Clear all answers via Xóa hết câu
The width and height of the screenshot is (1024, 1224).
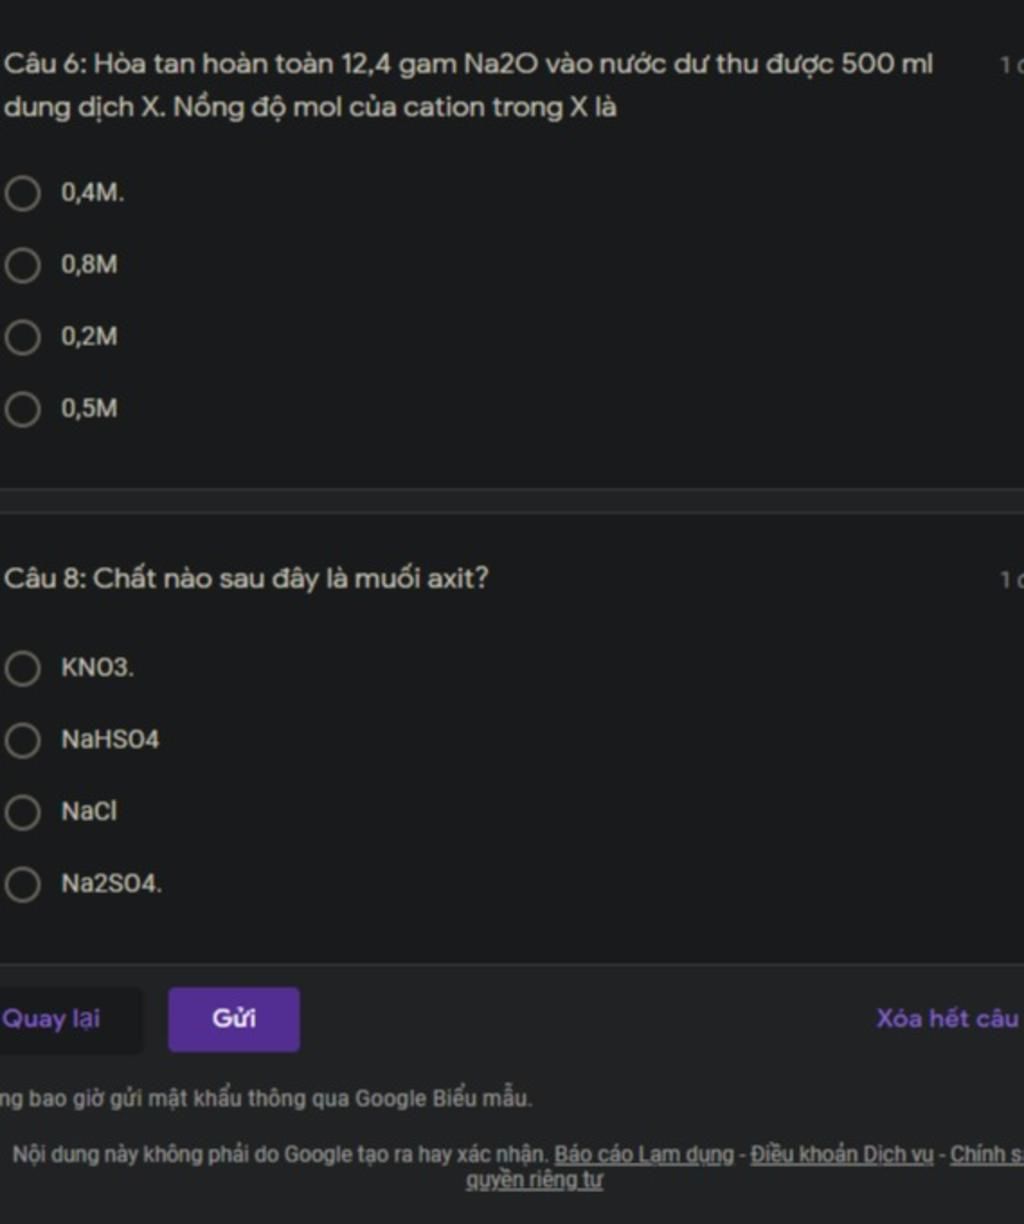[x=948, y=1019]
